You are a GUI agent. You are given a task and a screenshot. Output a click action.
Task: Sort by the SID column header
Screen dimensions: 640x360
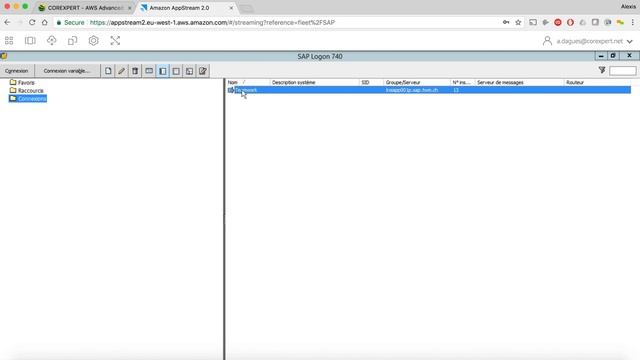click(x=371, y=82)
